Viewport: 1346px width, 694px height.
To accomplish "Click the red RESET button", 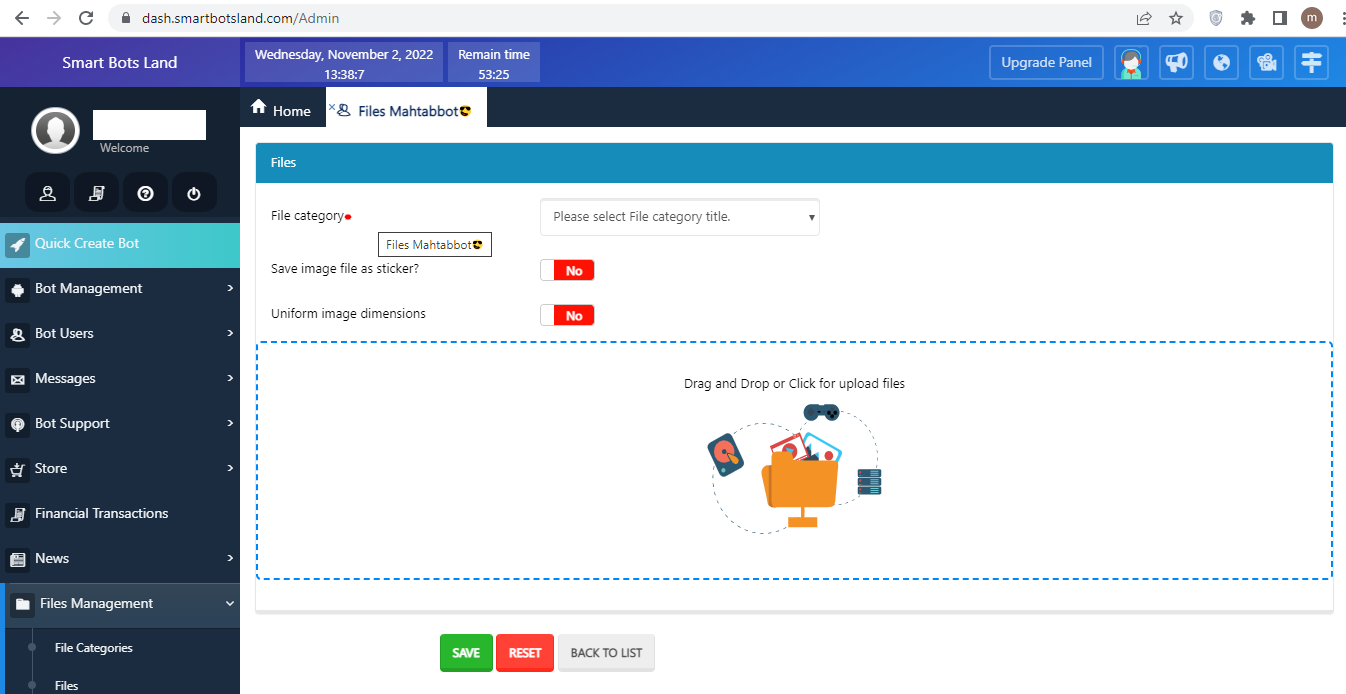I will point(525,653).
